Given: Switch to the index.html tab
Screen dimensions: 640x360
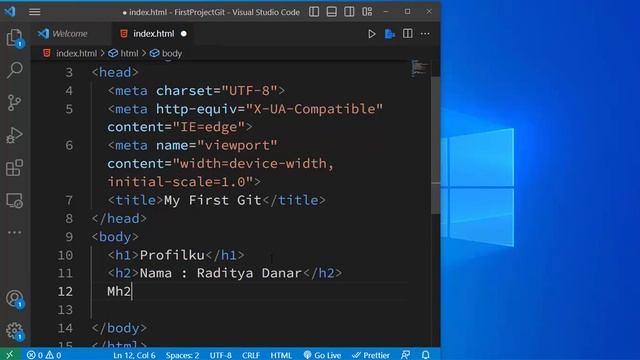Looking at the screenshot, I should click(x=153, y=33).
